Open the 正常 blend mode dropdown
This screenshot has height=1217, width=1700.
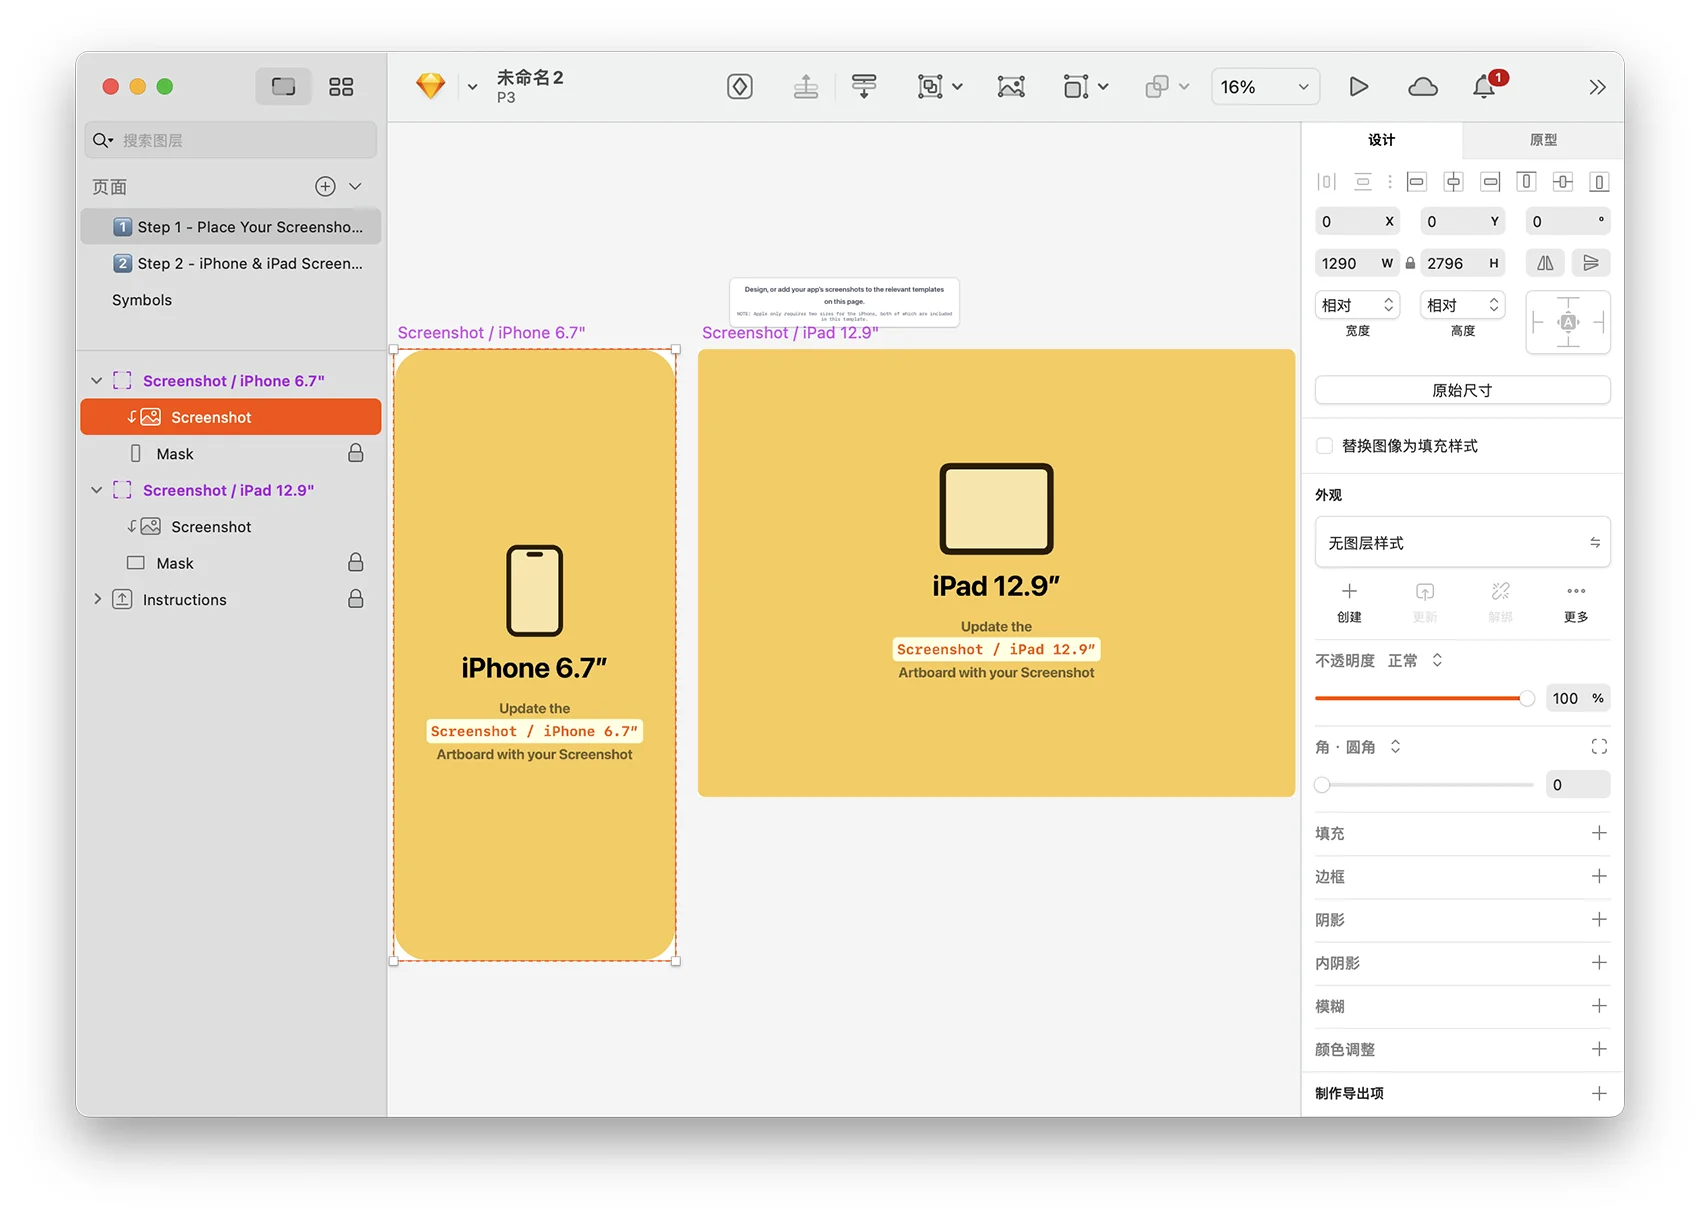click(1415, 661)
